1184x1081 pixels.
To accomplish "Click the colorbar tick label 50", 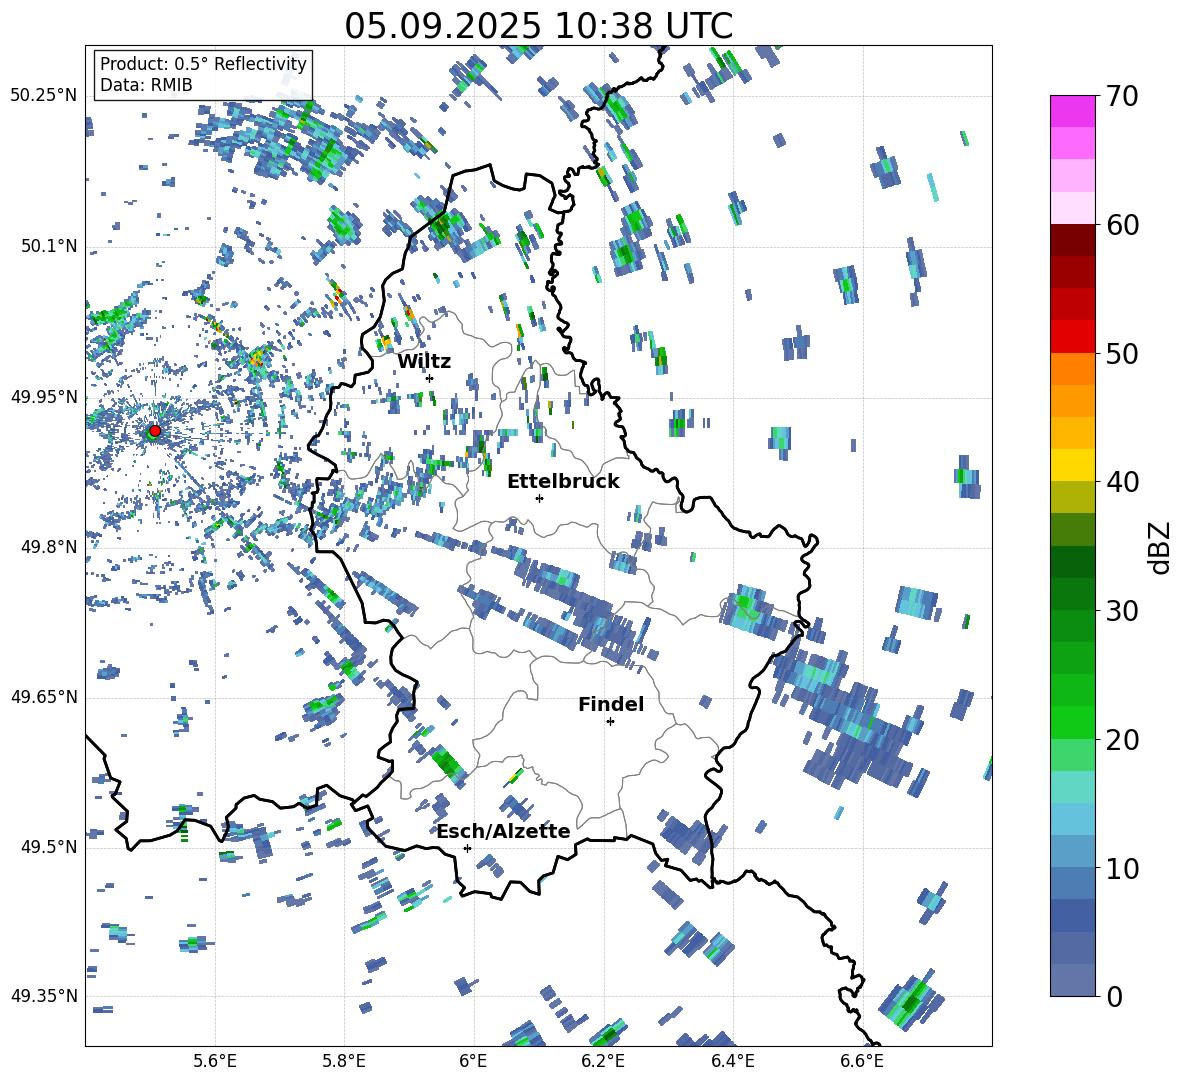I will pos(1121,353).
